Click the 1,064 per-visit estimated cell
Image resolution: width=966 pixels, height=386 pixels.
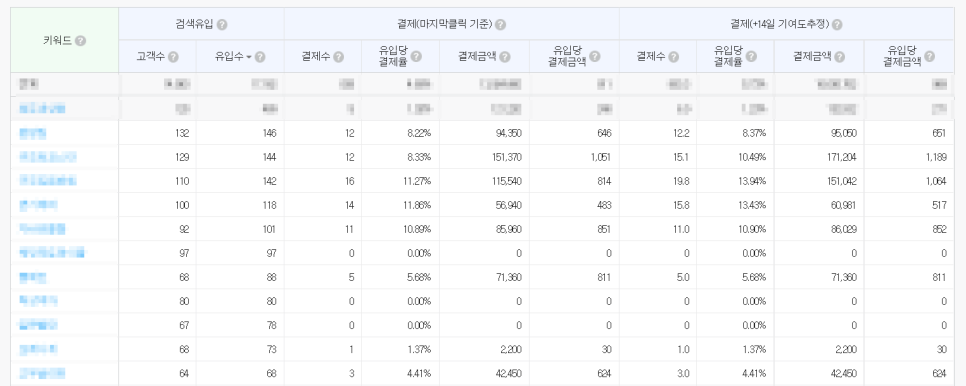tap(909, 181)
